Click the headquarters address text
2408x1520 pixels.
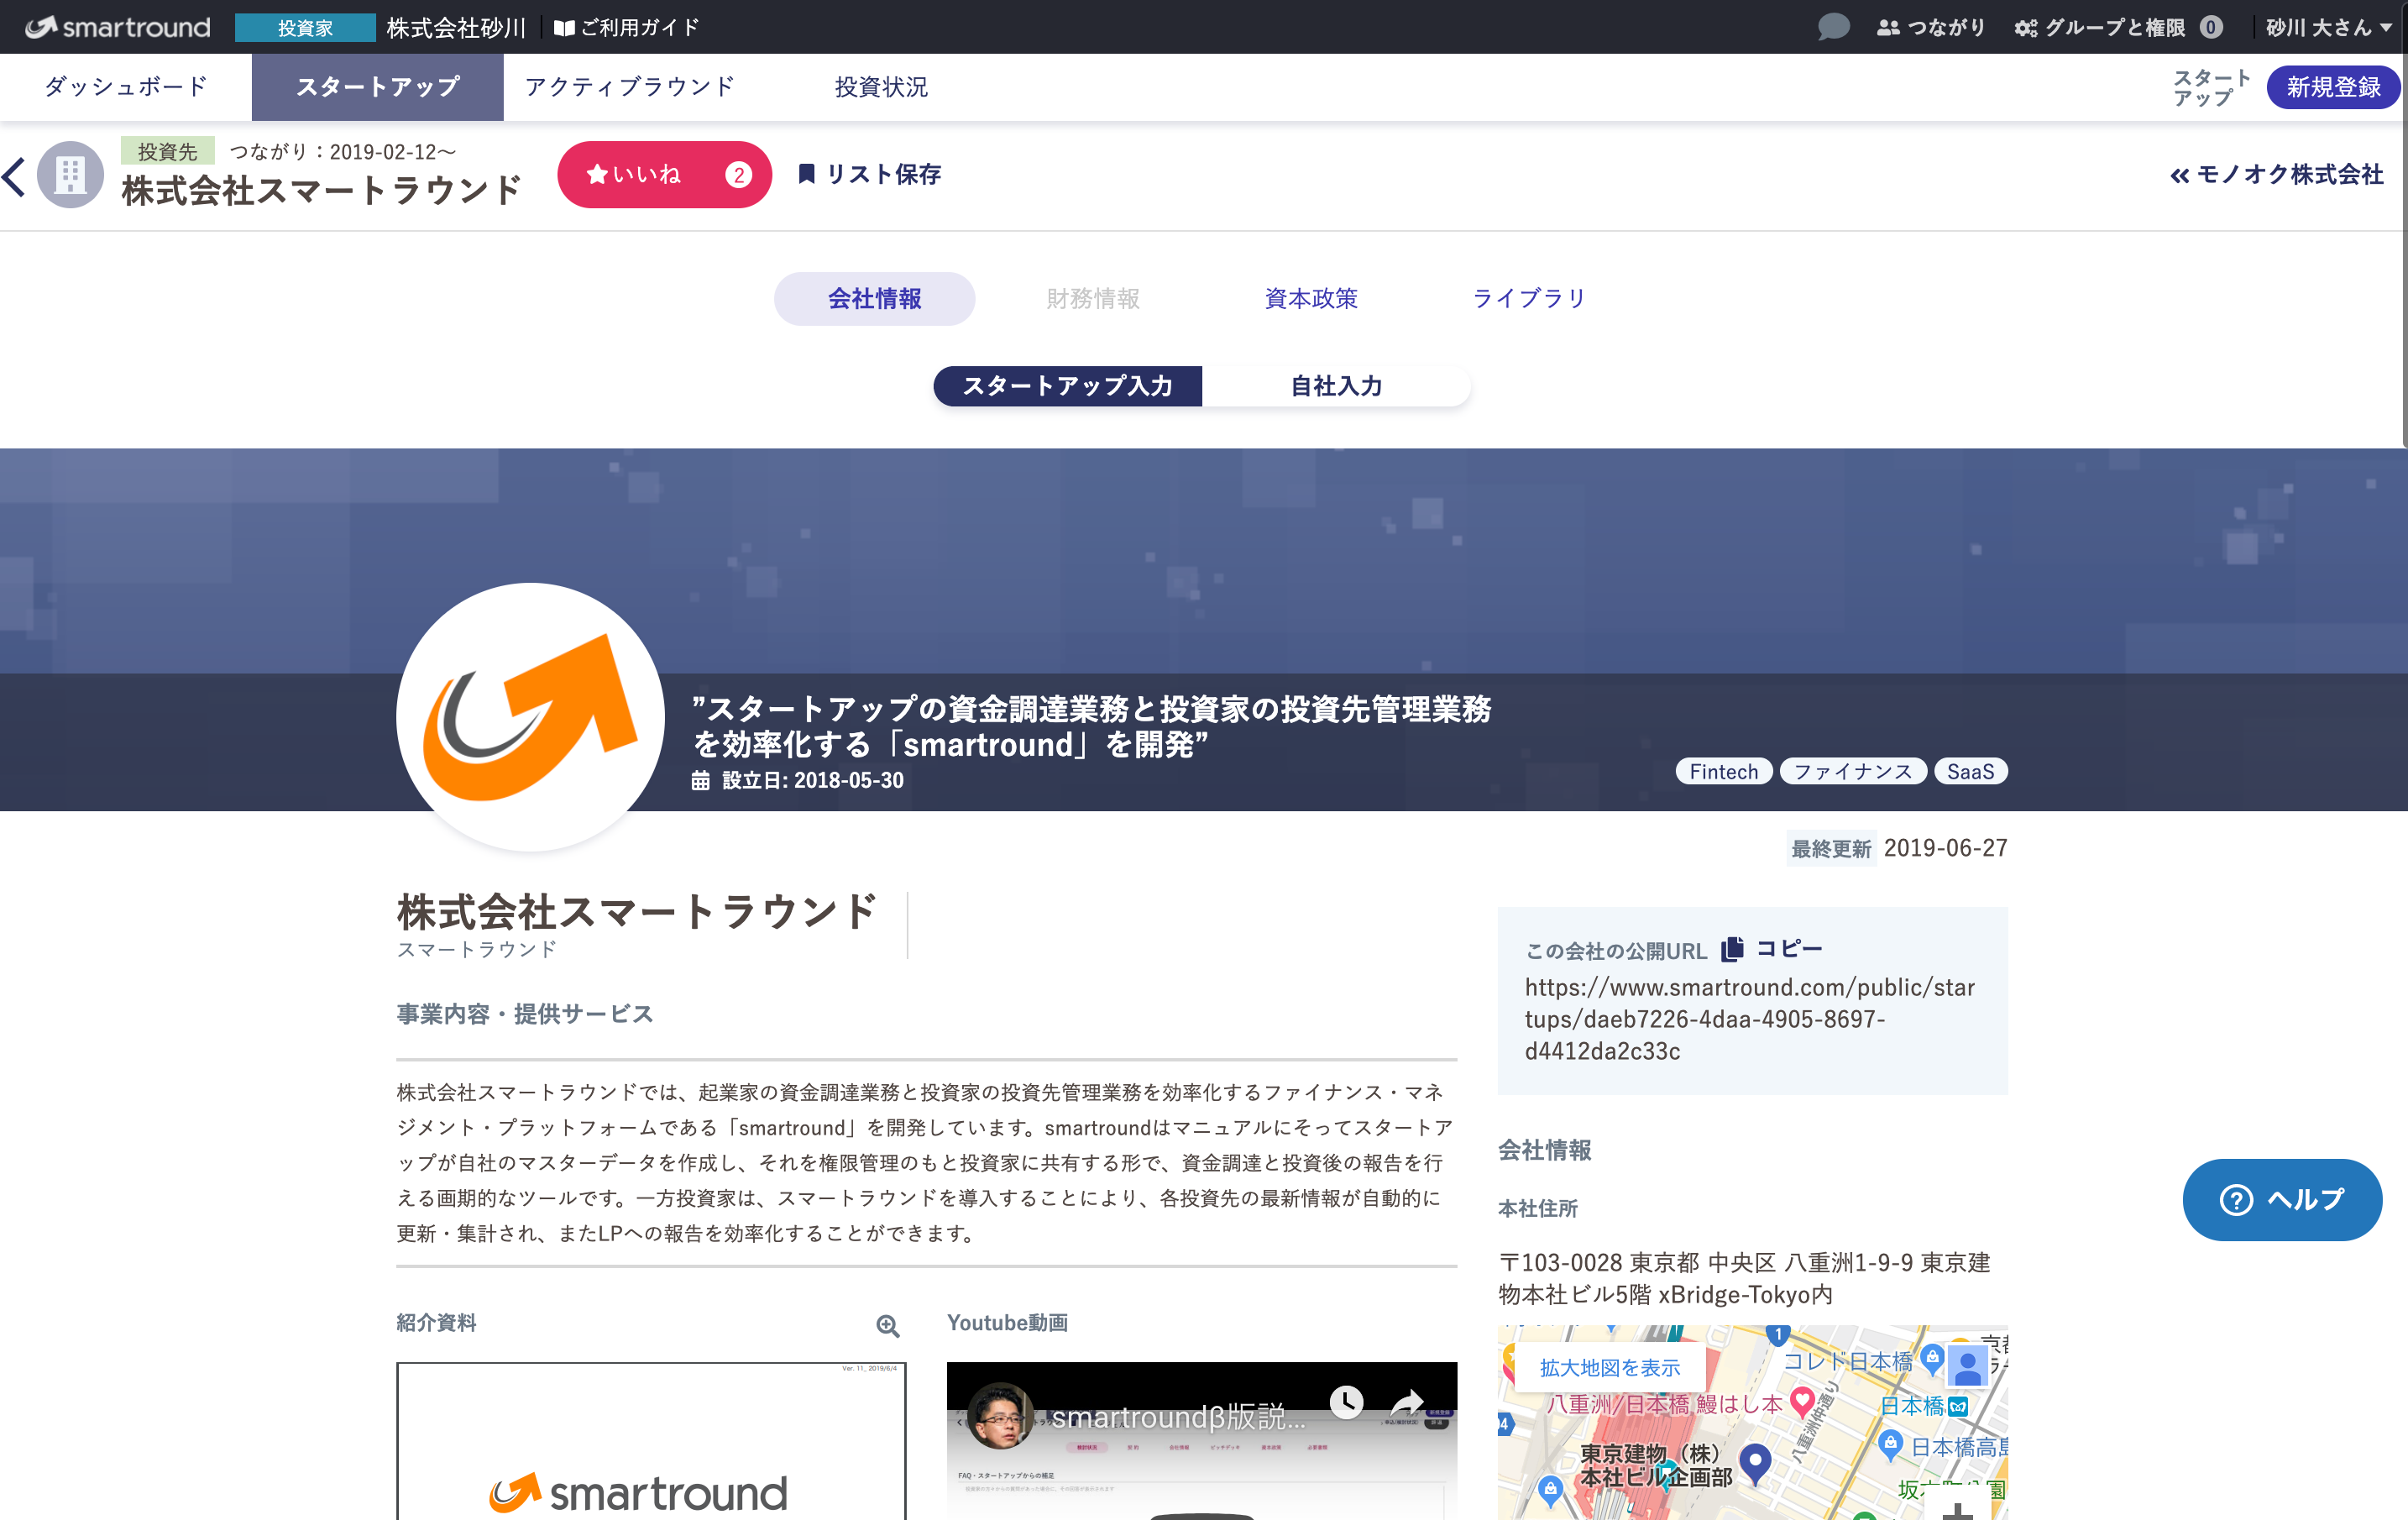coord(1744,1278)
